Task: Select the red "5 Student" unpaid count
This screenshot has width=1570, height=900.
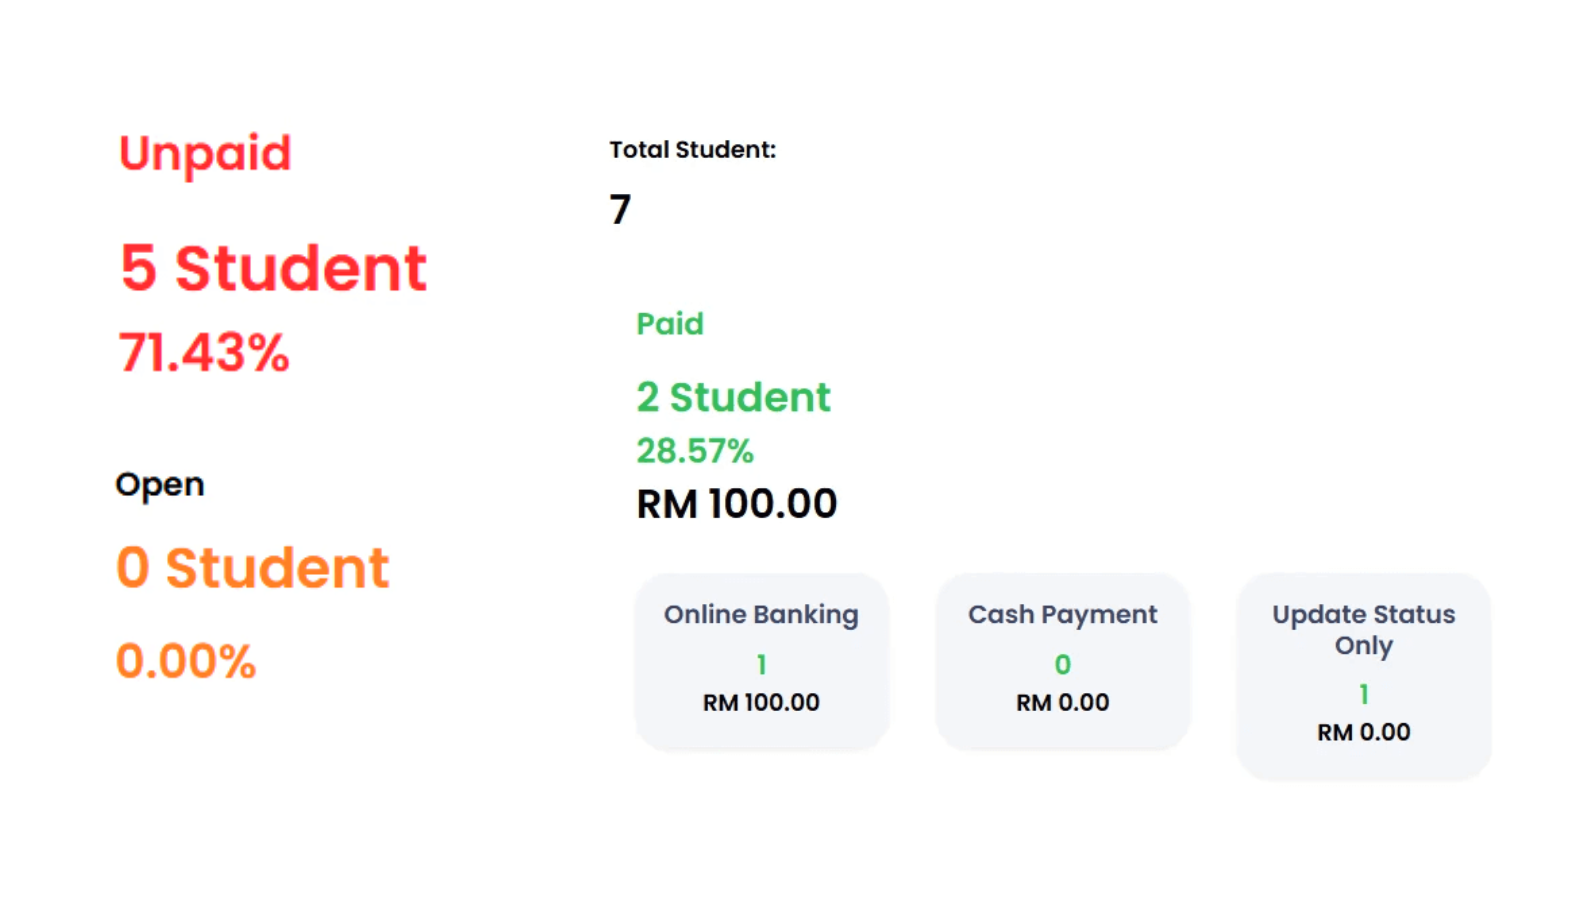Action: click(273, 268)
